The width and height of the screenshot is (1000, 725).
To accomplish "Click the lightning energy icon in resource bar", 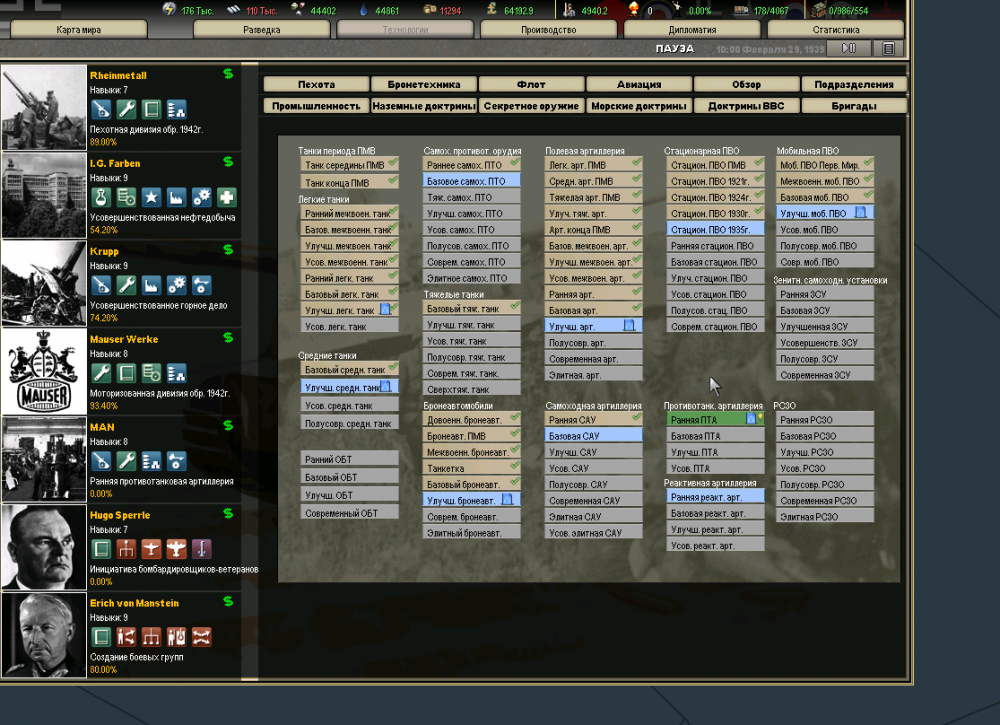I will click(x=169, y=10).
